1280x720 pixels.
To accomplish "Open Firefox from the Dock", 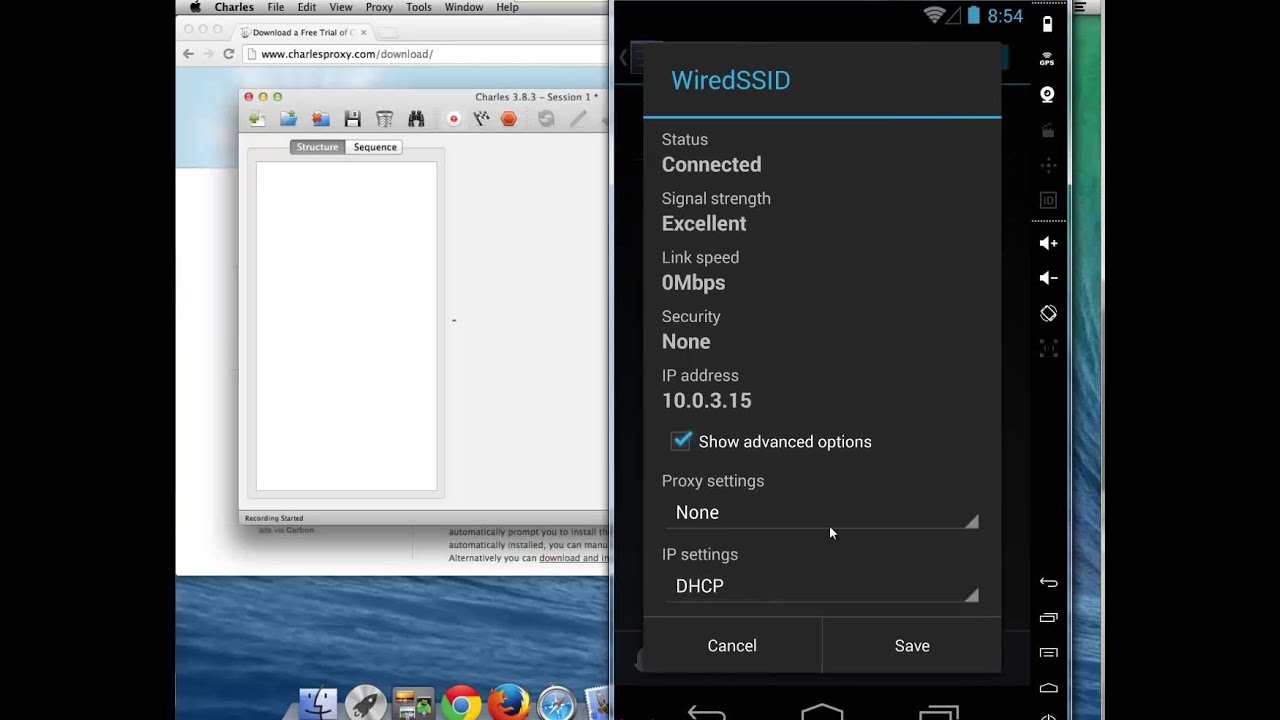I will tap(509, 704).
